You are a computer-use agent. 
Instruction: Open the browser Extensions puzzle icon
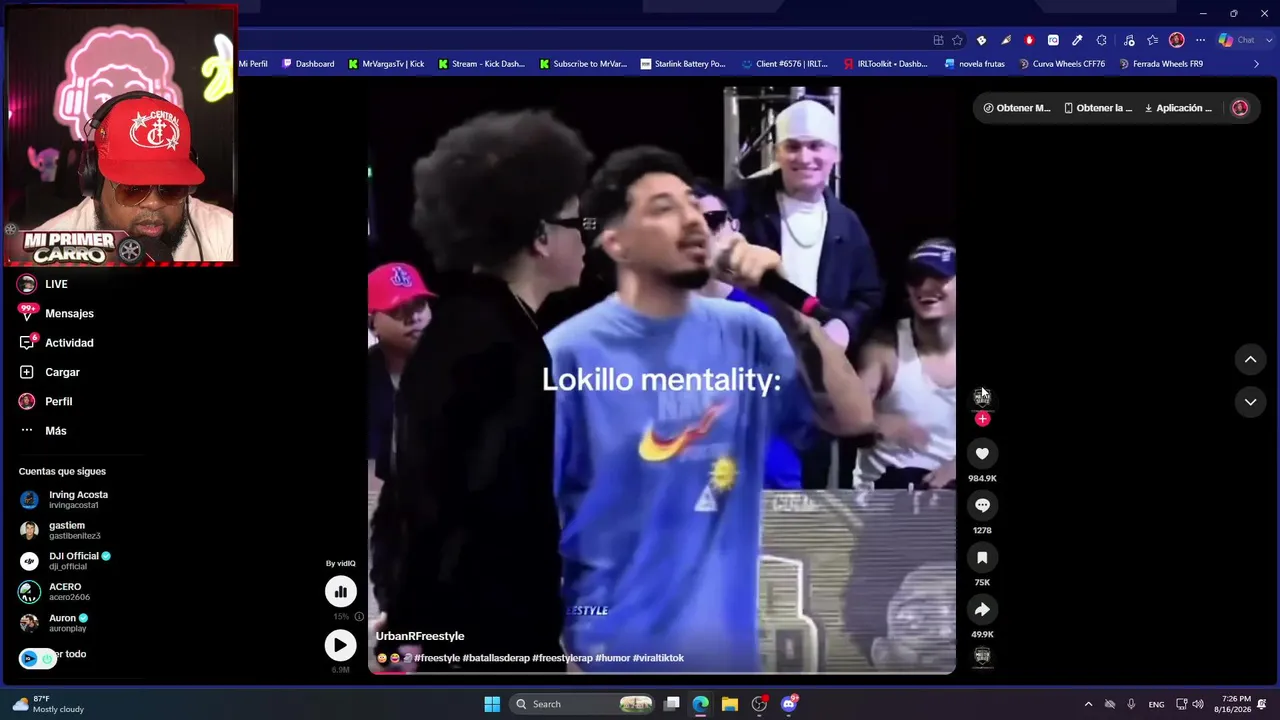coord(1101,40)
